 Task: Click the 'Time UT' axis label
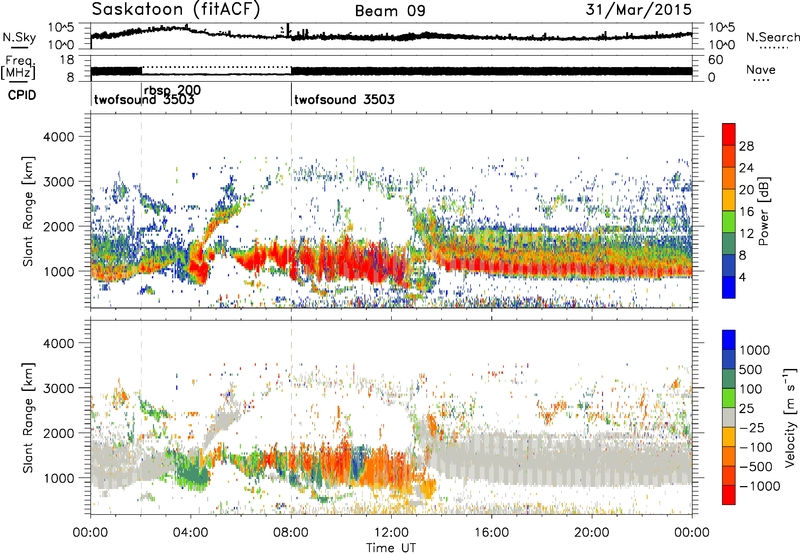[391, 548]
